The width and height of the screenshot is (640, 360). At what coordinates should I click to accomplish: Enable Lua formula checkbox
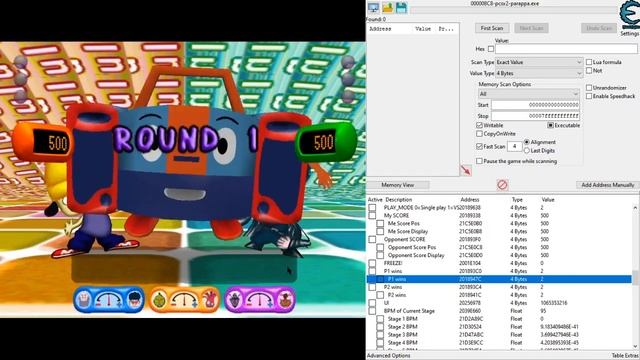point(589,62)
